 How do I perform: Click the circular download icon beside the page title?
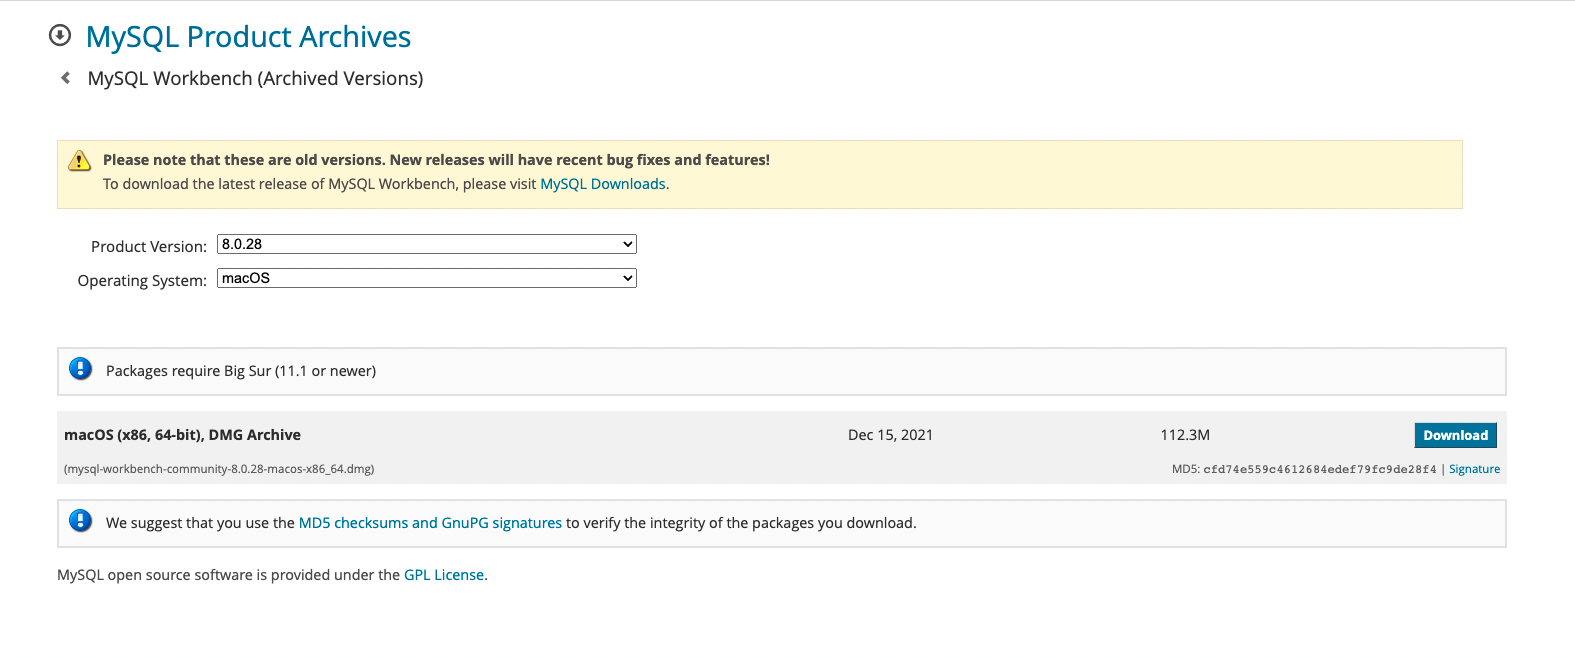(60, 36)
